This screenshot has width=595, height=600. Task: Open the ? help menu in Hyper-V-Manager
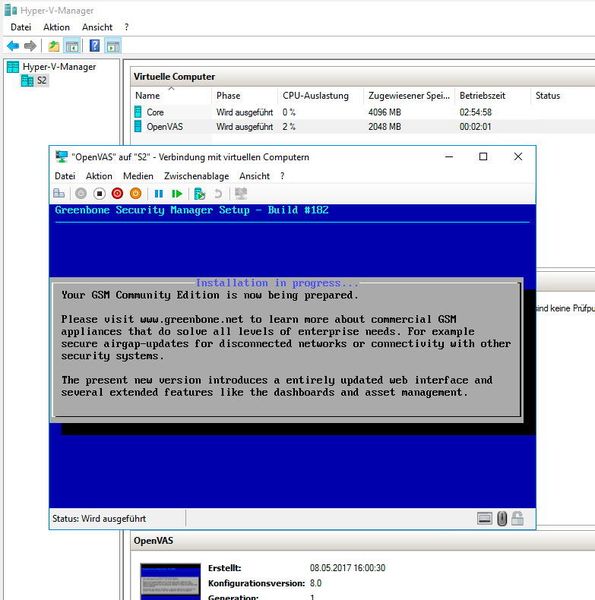coord(126,27)
